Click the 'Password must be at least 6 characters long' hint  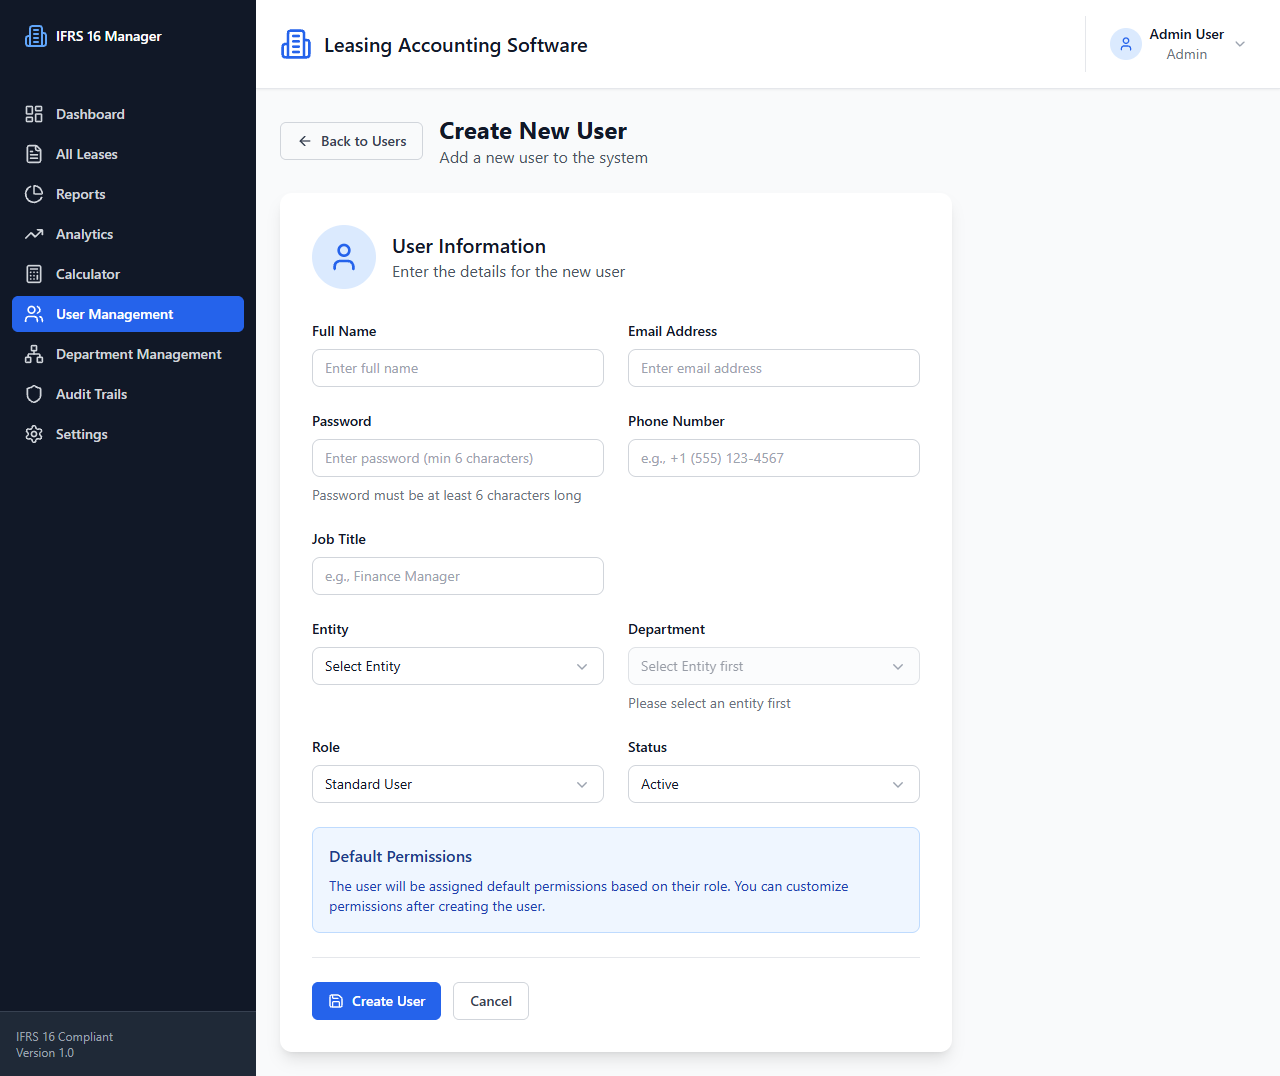click(x=446, y=495)
